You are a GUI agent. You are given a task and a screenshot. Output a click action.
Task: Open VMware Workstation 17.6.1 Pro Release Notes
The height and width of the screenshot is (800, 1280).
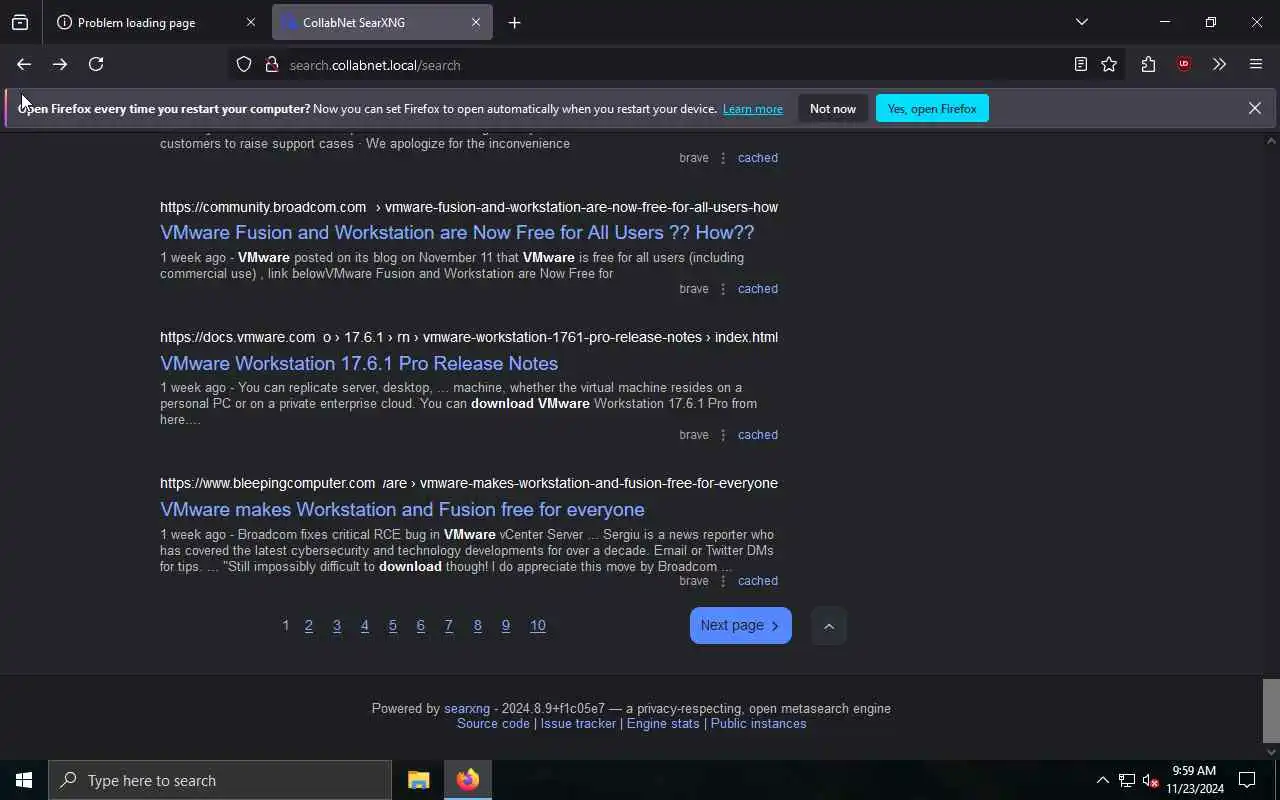click(x=359, y=363)
